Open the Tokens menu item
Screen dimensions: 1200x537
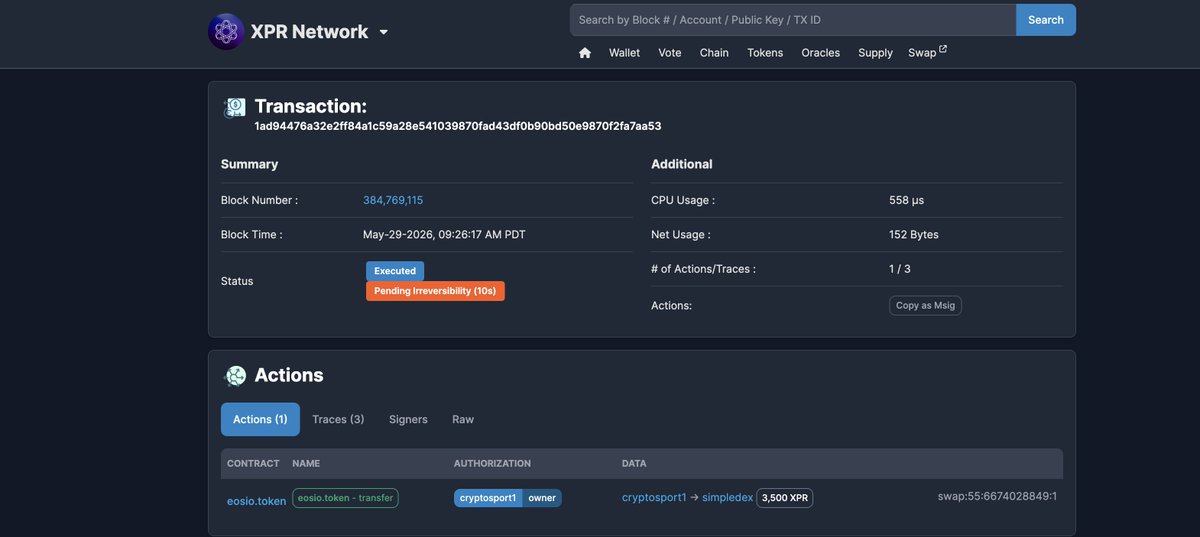pos(765,53)
